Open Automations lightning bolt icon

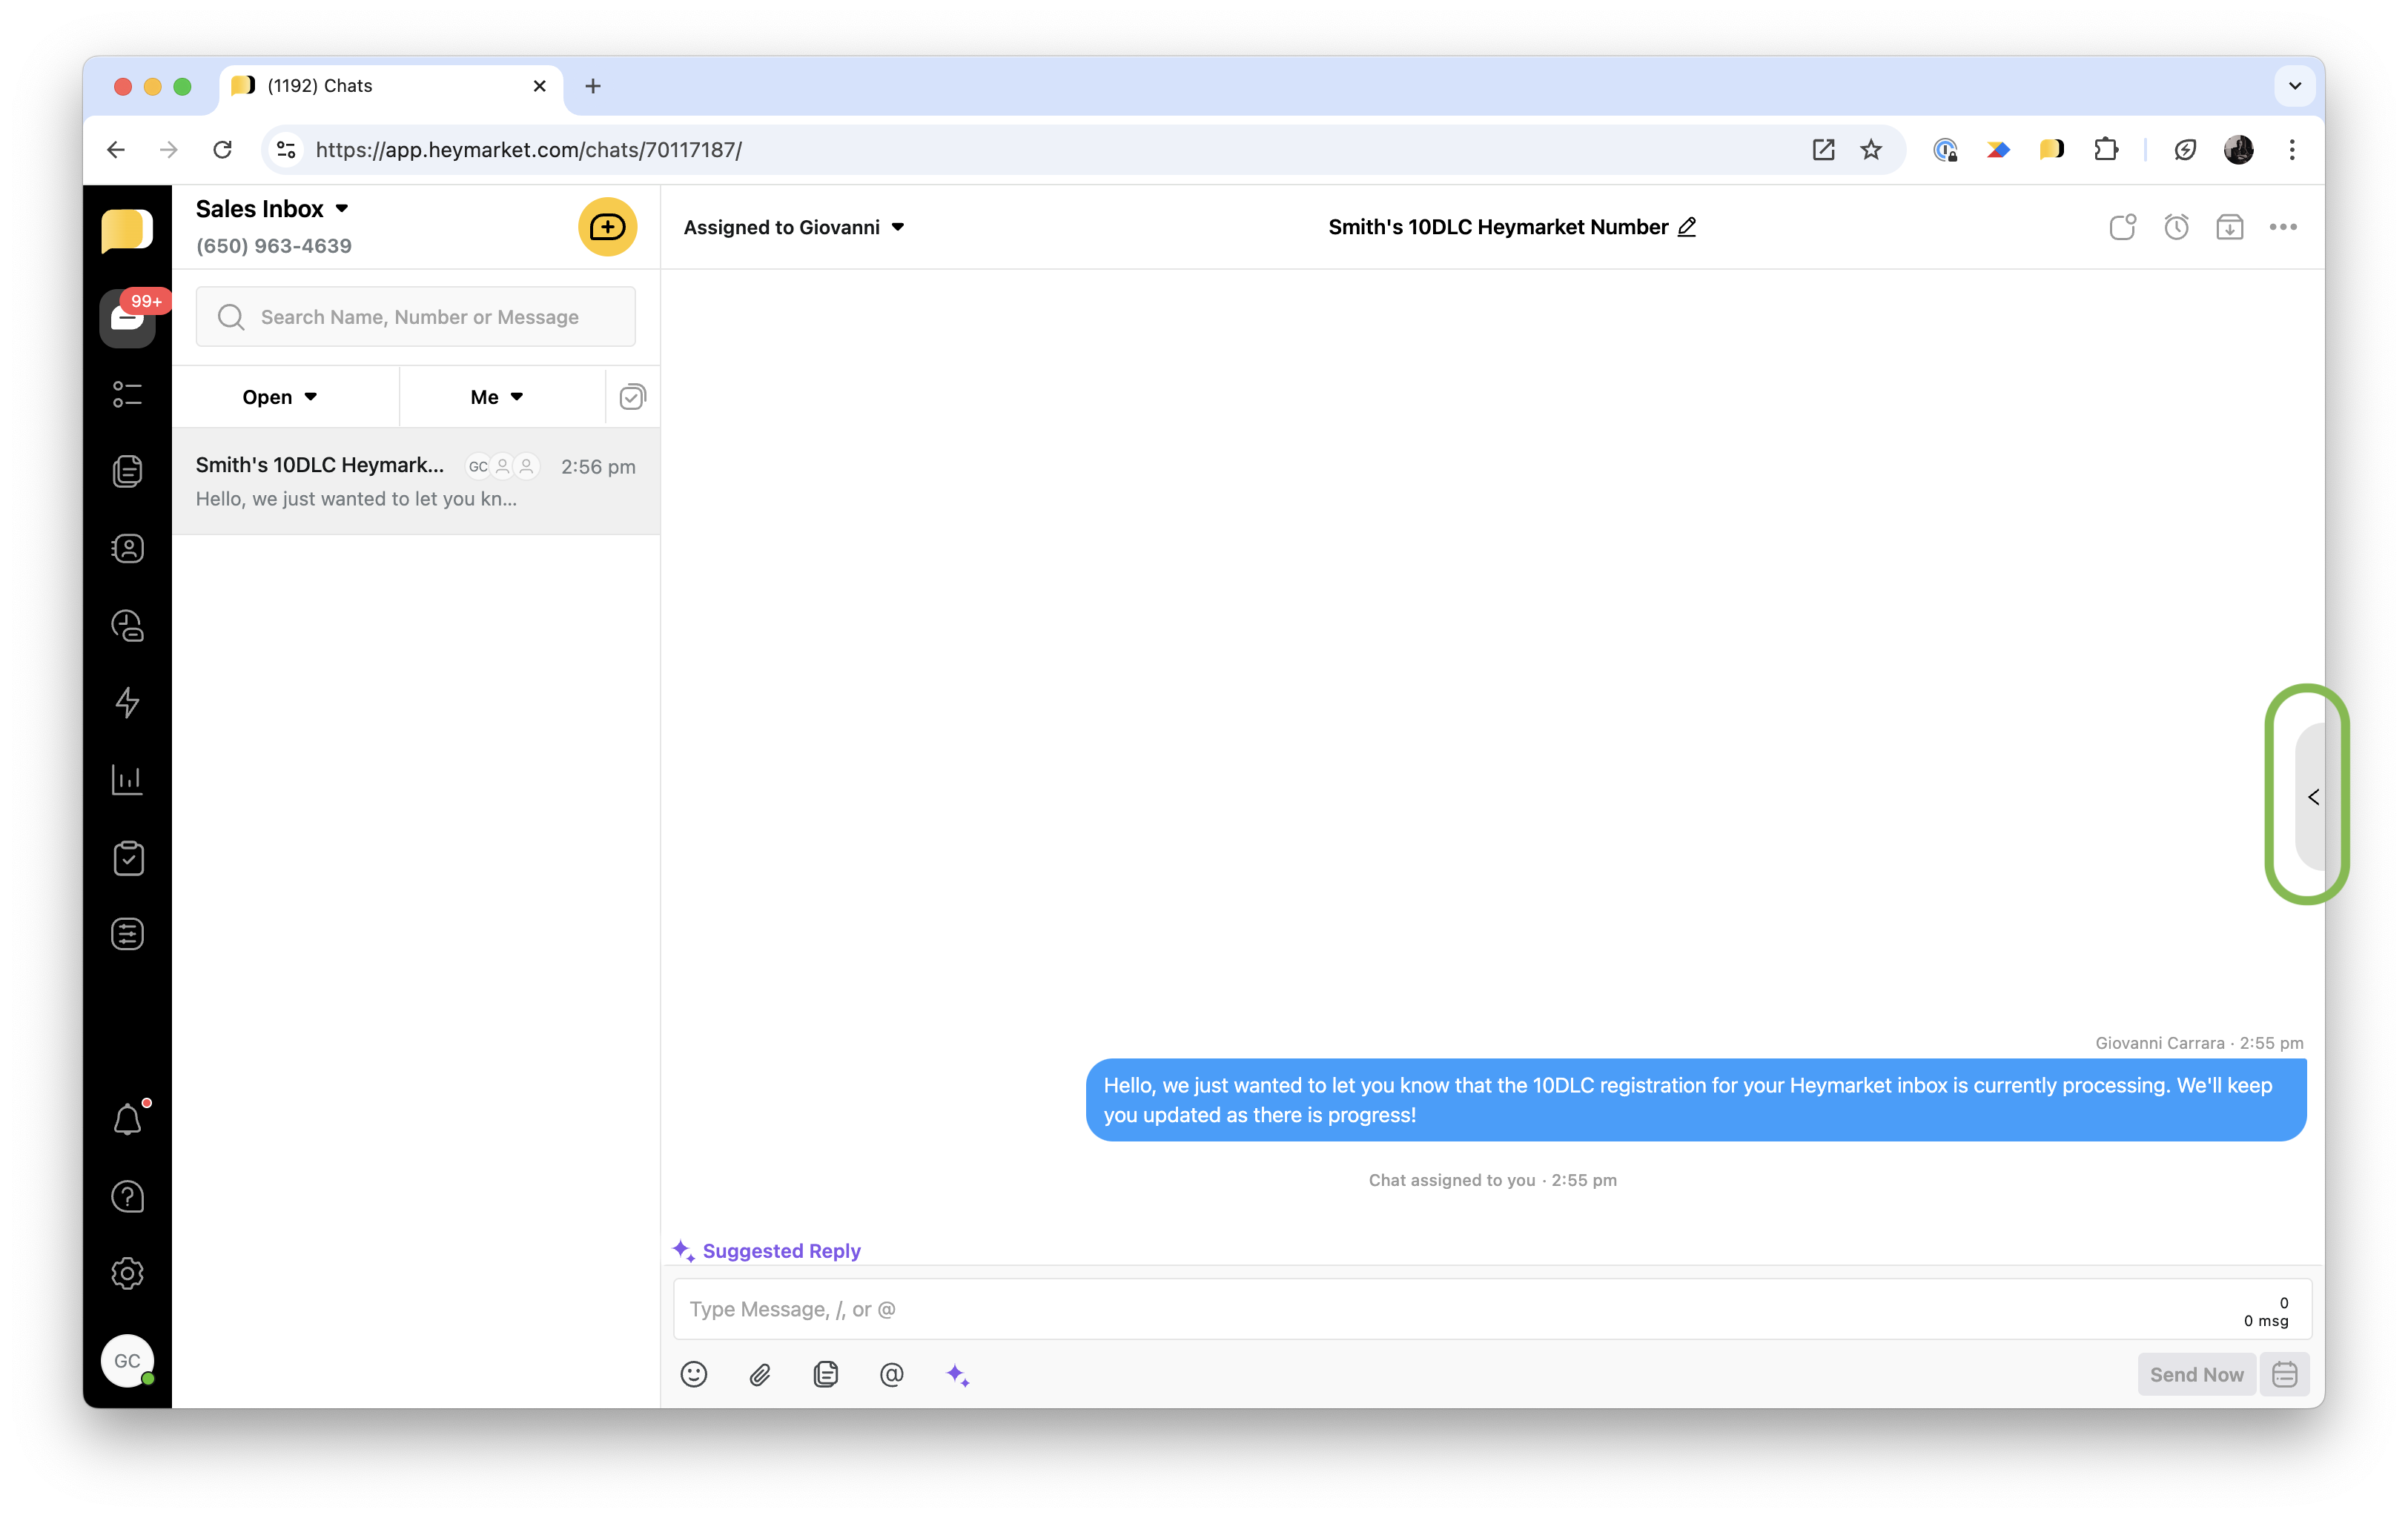pos(127,702)
